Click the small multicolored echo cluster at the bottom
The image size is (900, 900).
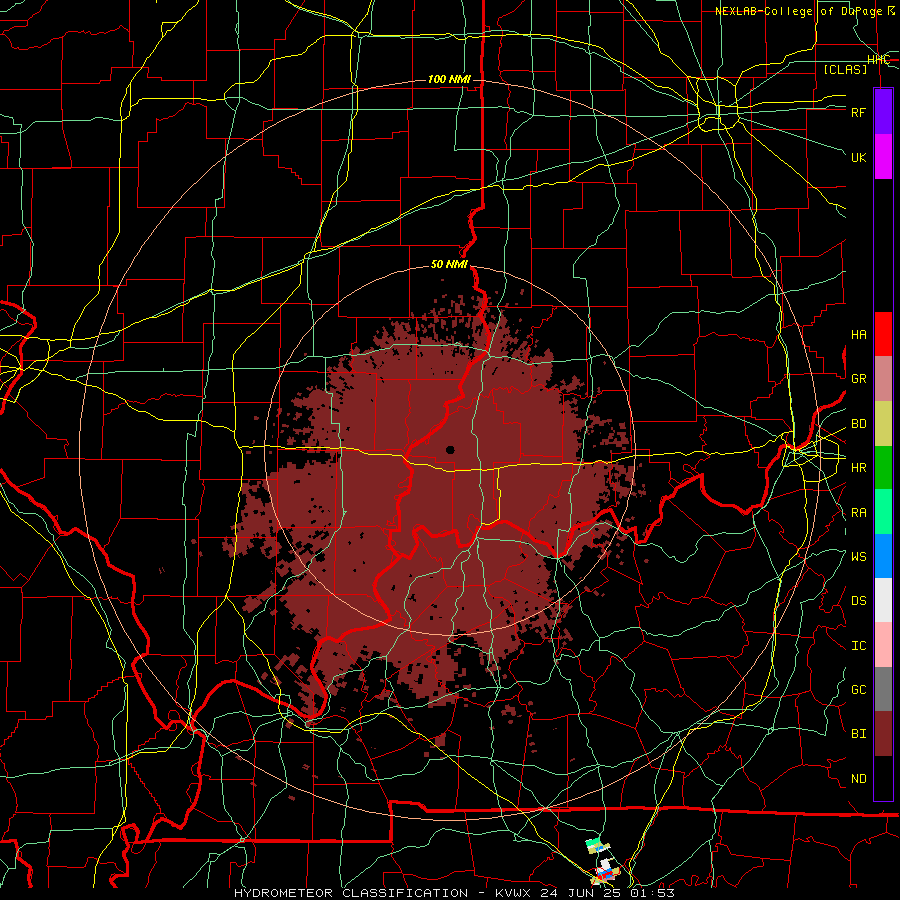pyautogui.click(x=603, y=861)
